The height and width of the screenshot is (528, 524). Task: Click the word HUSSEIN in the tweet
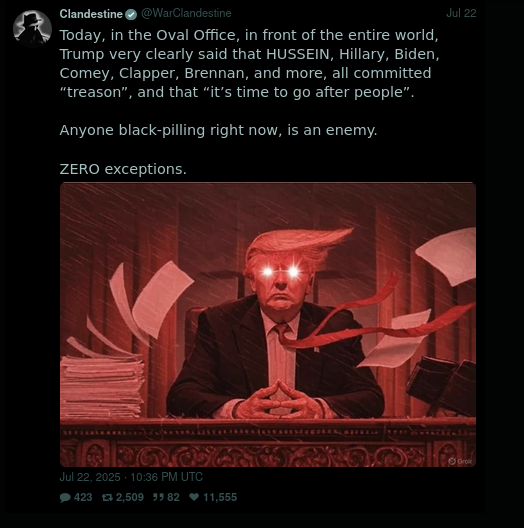pyautogui.click(x=298, y=54)
